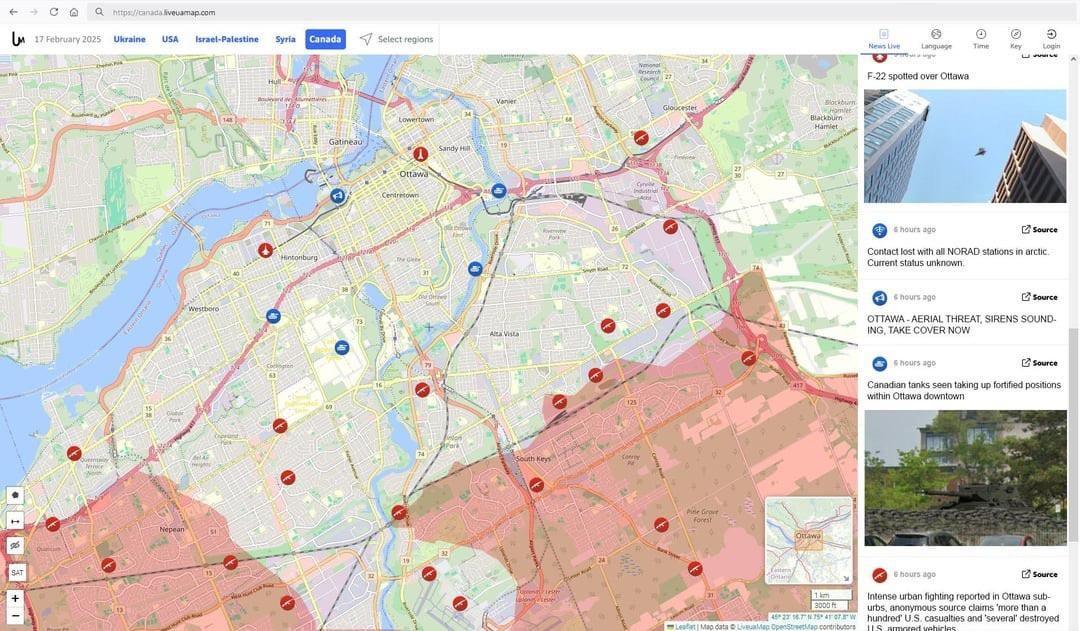
Task: Select the polygon draw tool on map
Action: 15,495
